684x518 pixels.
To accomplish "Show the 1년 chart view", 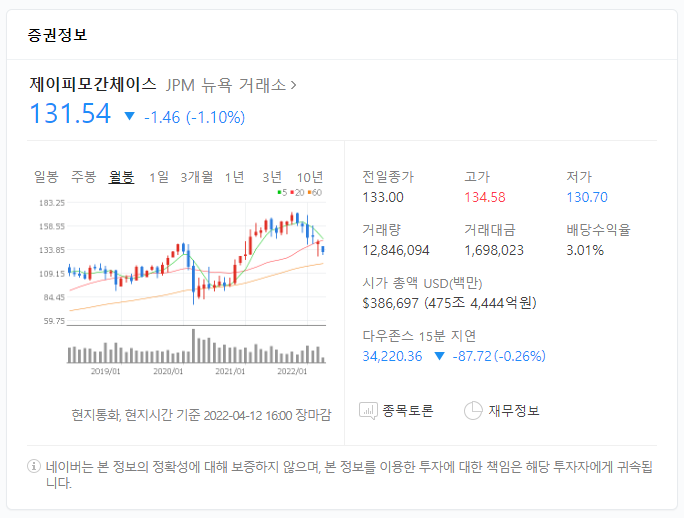I will tap(234, 177).
